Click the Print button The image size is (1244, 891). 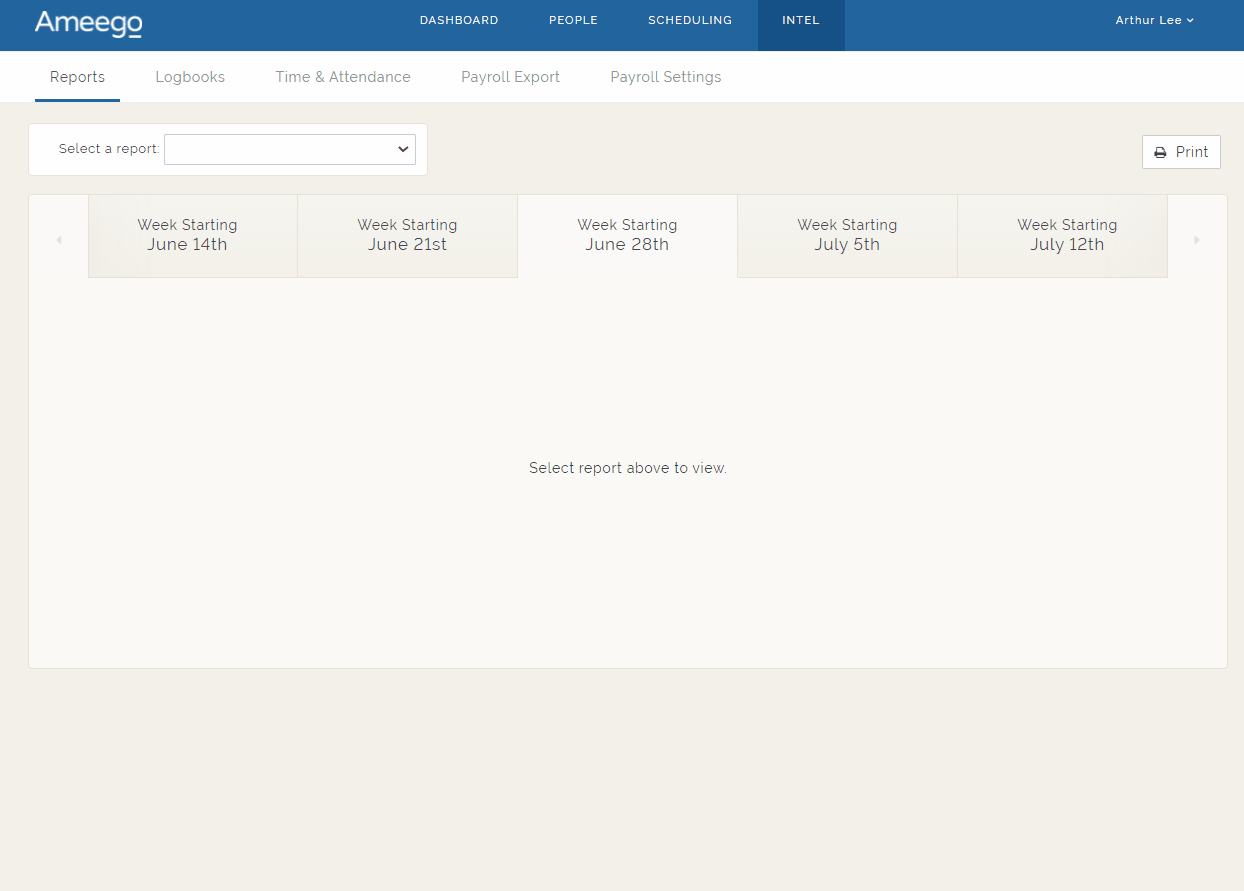[x=1181, y=152]
